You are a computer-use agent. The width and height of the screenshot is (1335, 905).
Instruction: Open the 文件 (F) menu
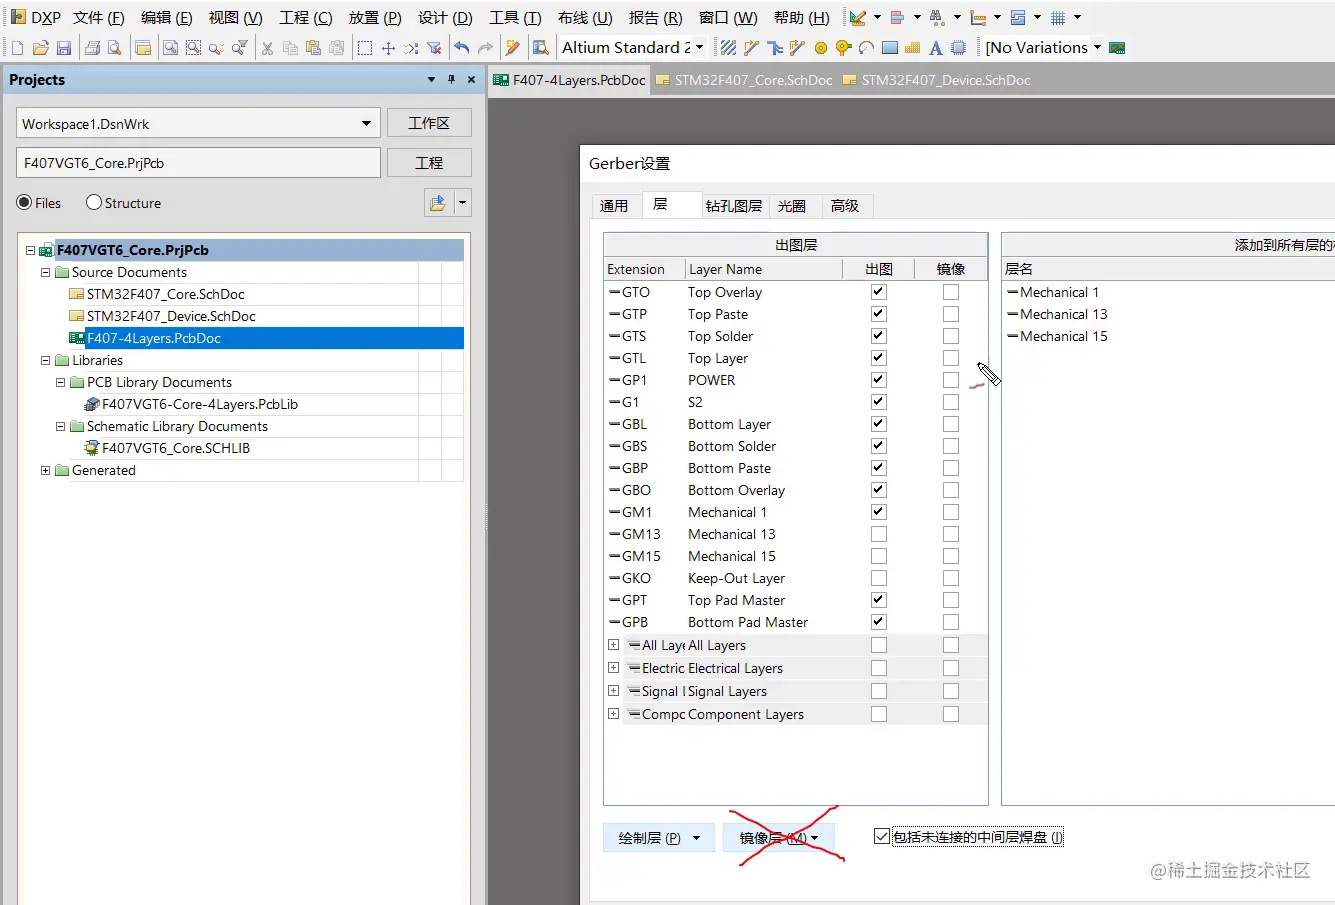(x=98, y=18)
